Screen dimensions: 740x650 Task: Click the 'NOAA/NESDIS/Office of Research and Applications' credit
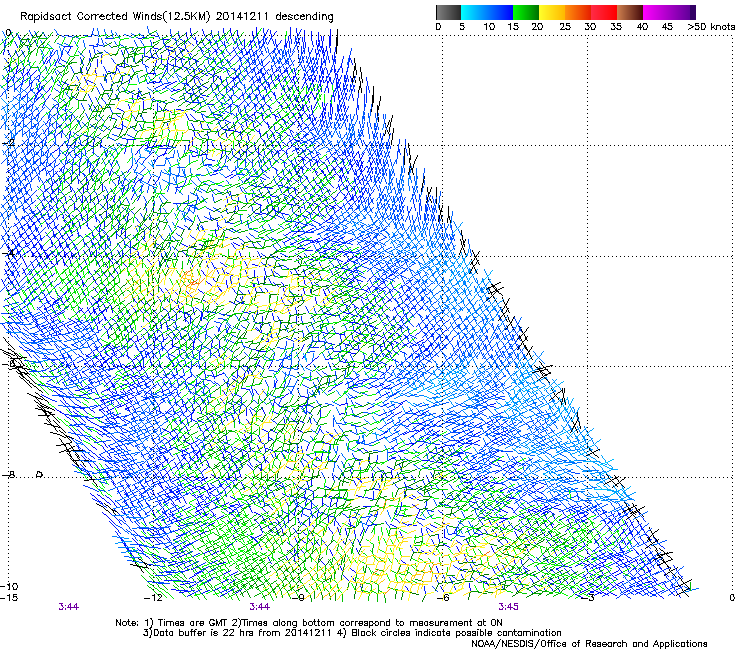(589, 644)
